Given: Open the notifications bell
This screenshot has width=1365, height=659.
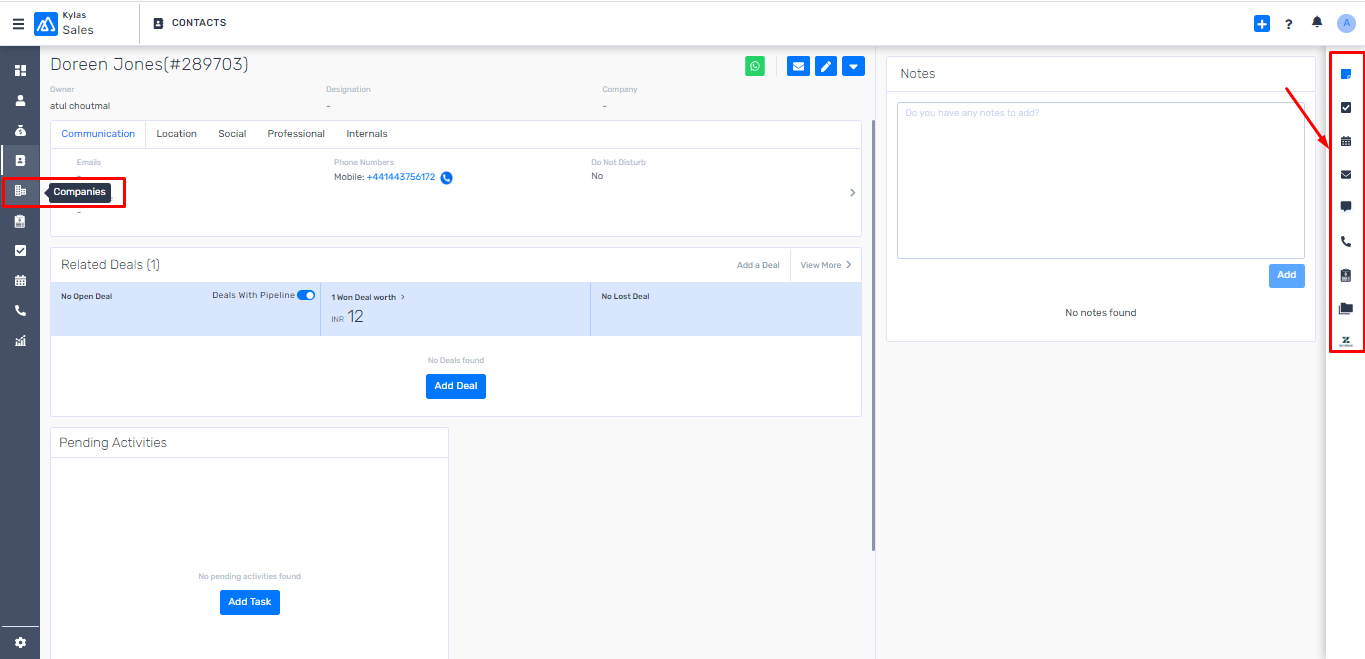Looking at the screenshot, I should (1317, 23).
